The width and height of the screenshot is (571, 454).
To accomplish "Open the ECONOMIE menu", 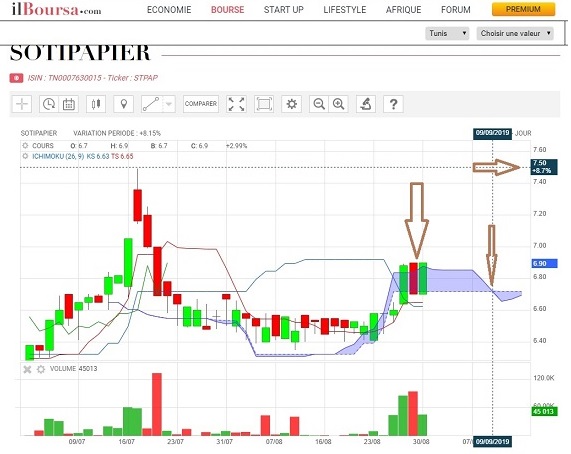I will 169,10.
